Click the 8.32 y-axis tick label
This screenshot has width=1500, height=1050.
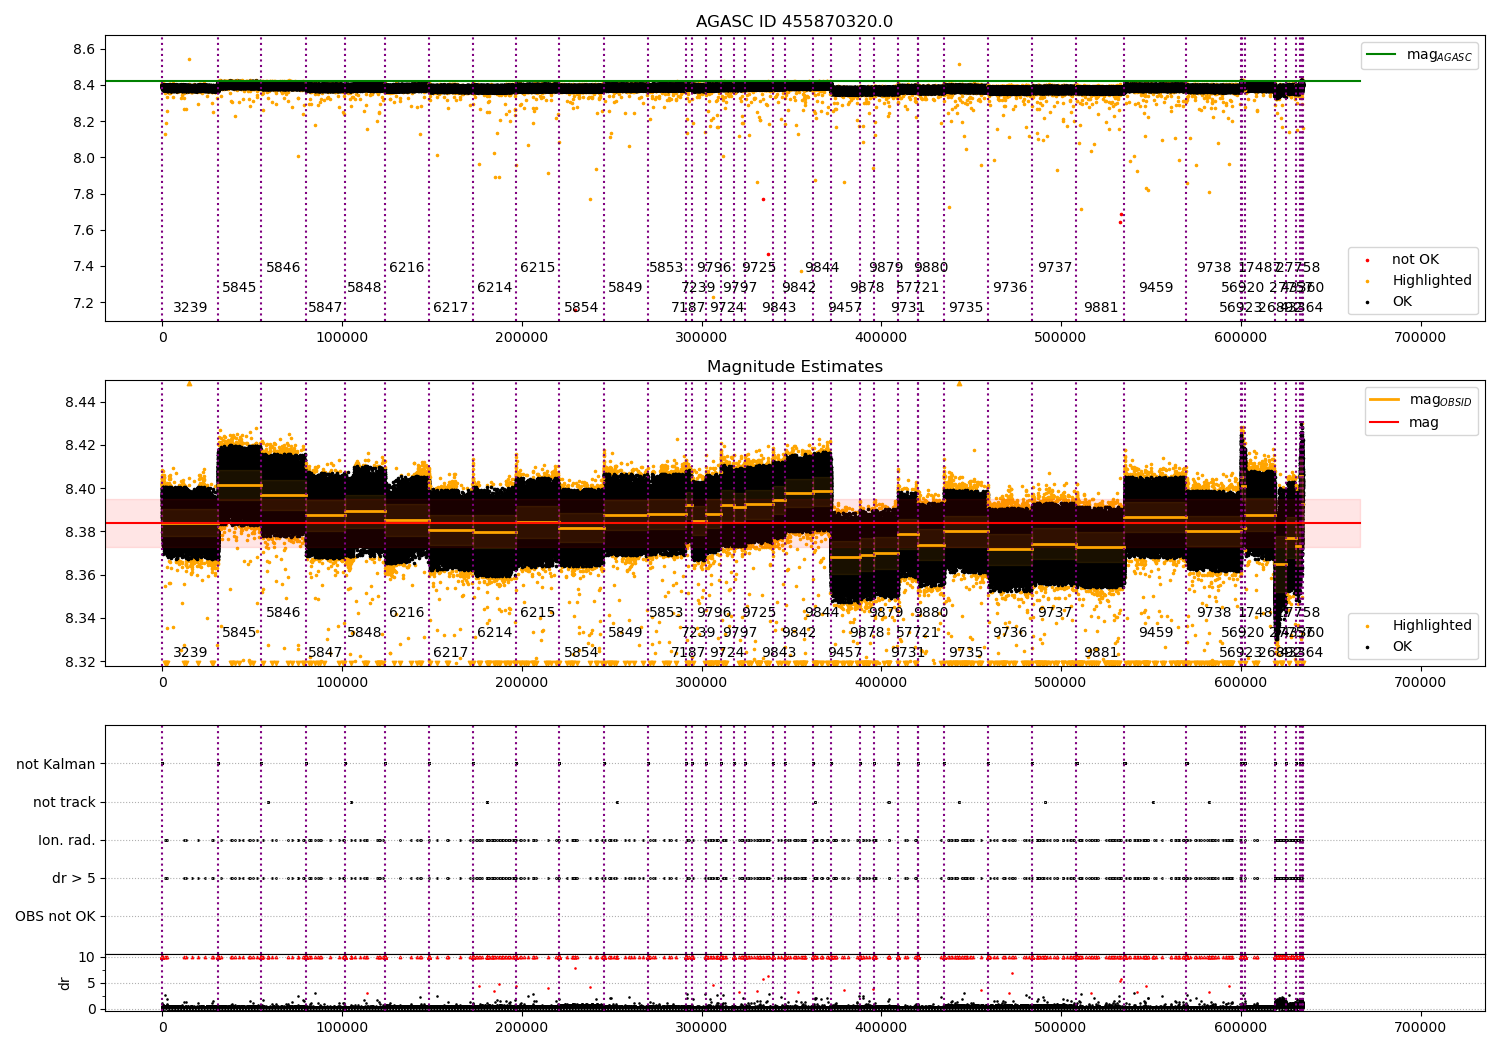point(81,662)
